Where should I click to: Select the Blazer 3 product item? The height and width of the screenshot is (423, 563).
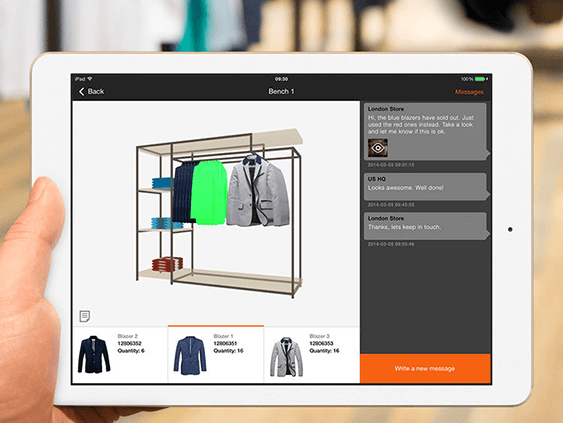pos(312,354)
